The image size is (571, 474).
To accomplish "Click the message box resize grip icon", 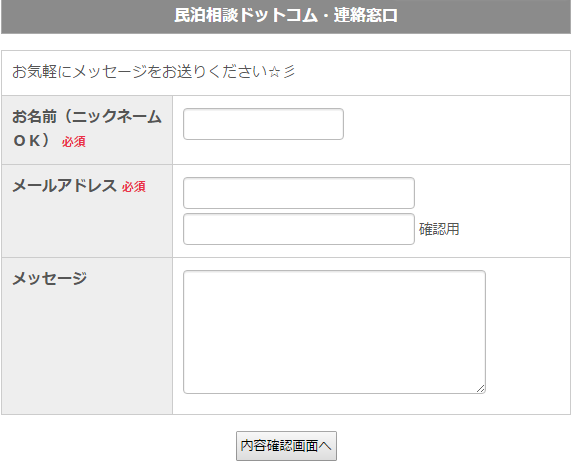I will (481, 389).
